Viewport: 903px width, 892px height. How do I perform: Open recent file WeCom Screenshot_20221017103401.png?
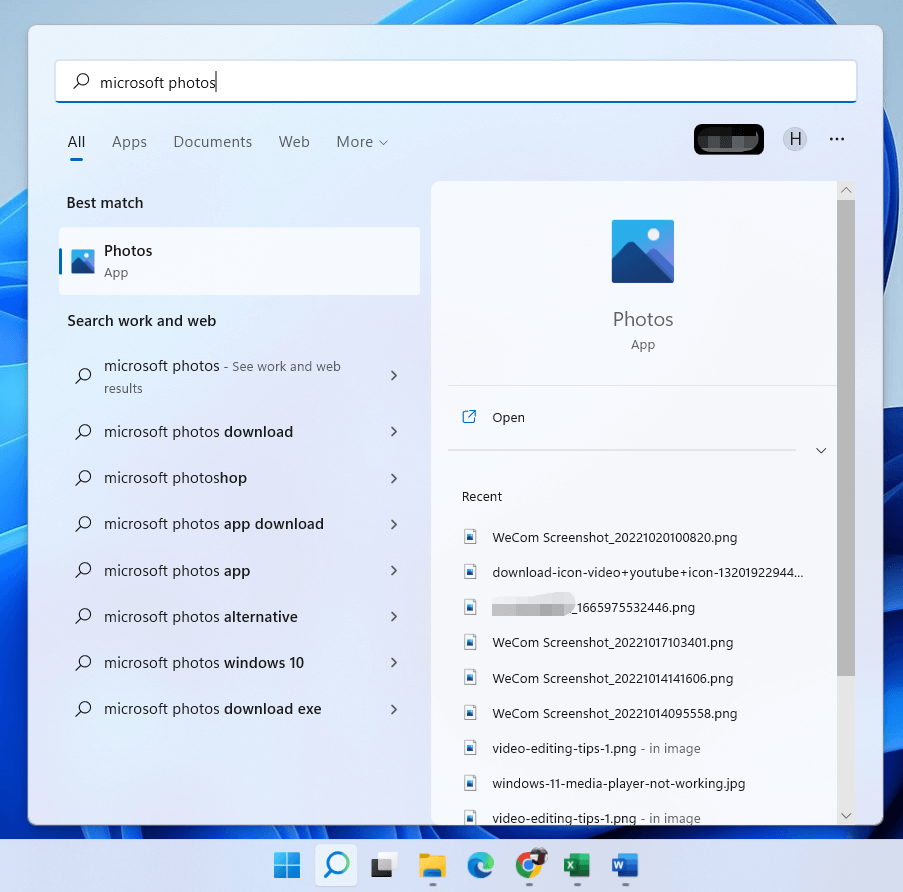click(x=613, y=643)
